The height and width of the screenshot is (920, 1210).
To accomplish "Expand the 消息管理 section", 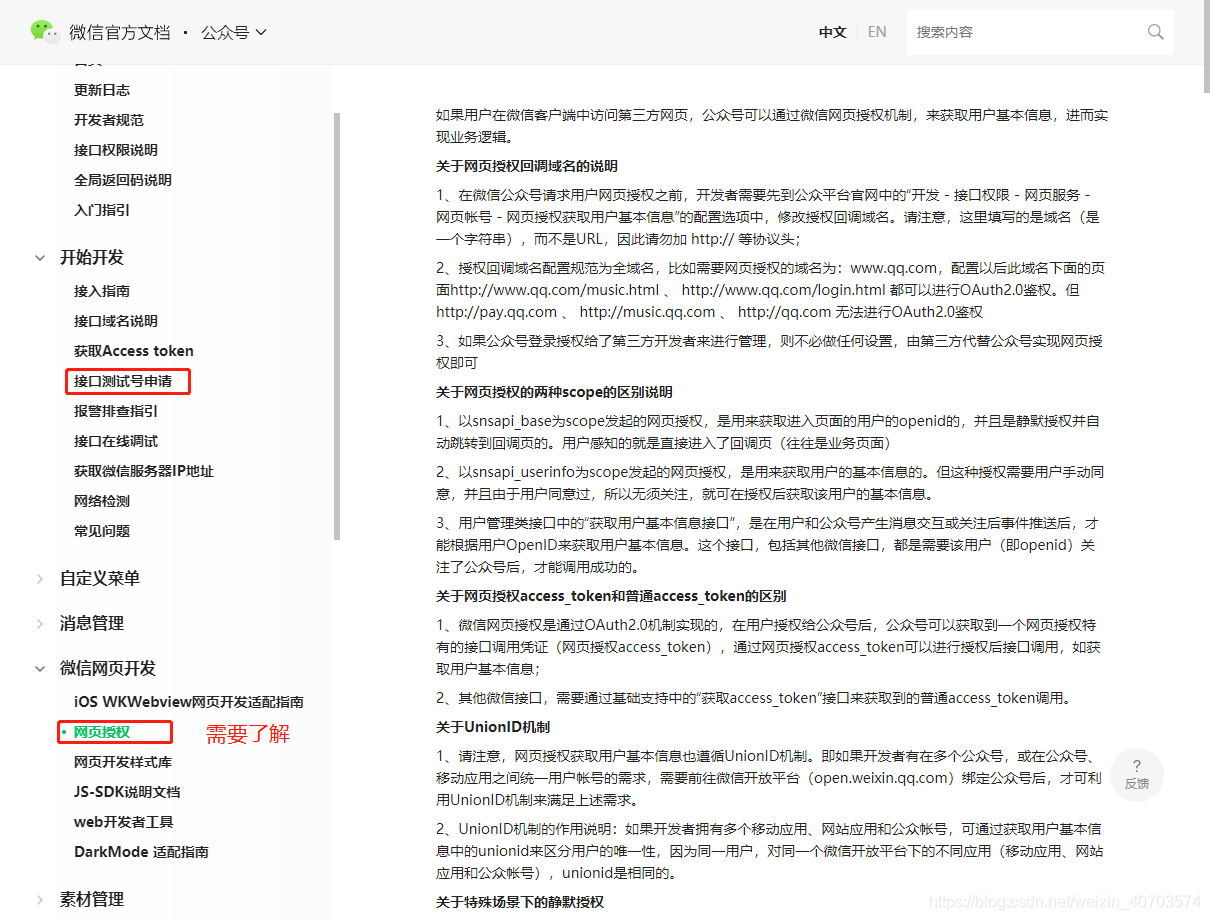I will [x=40, y=624].
